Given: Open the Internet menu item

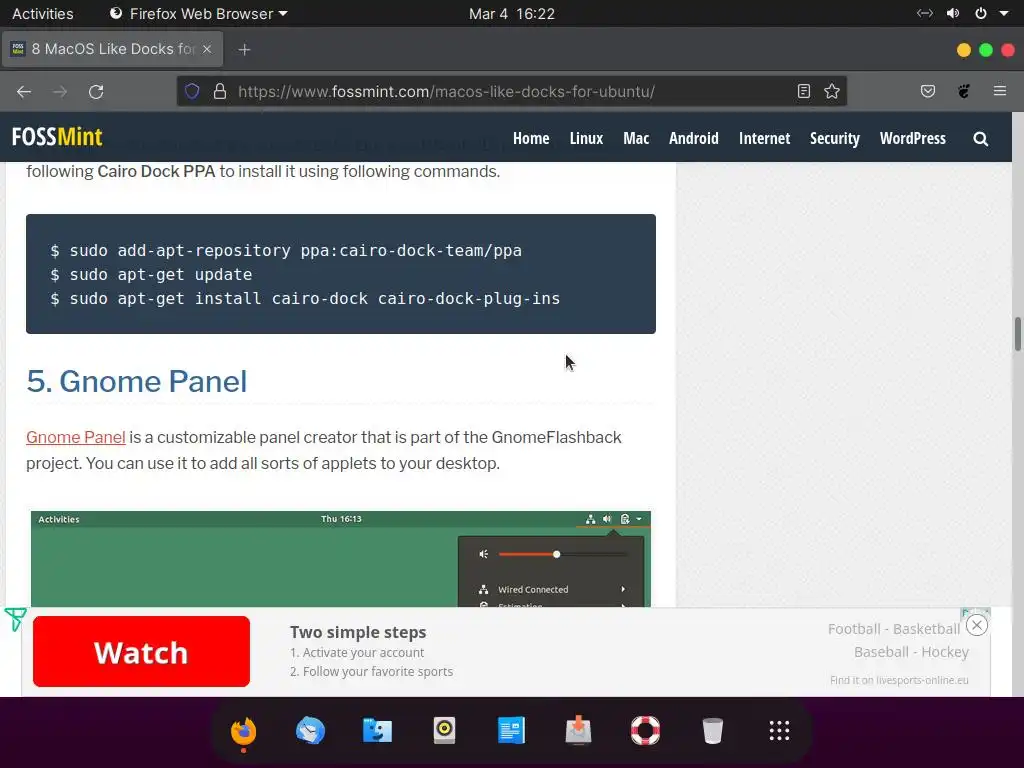Looking at the screenshot, I should [765, 138].
